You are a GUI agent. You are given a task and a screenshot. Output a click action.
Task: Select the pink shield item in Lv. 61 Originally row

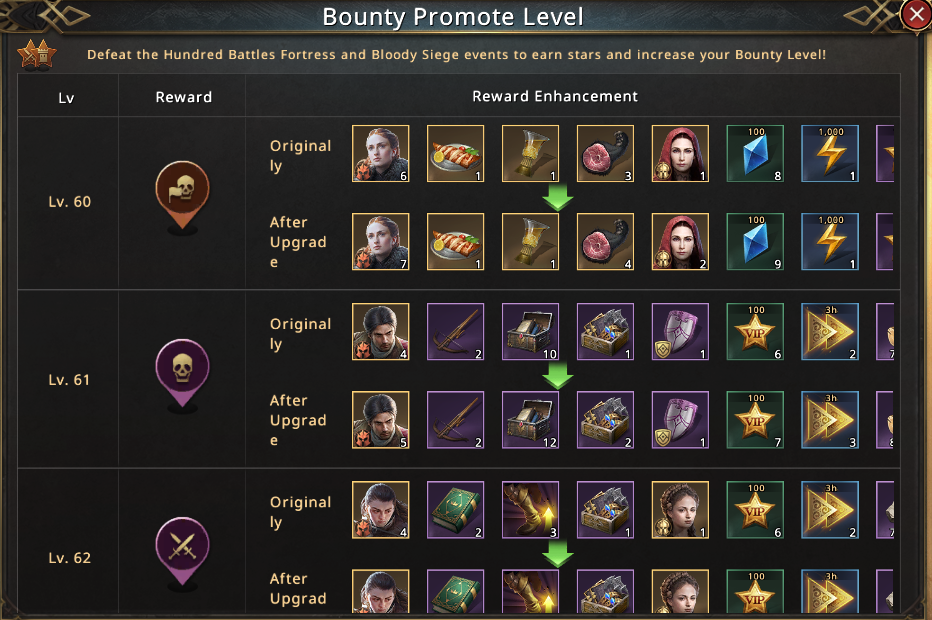(680, 332)
